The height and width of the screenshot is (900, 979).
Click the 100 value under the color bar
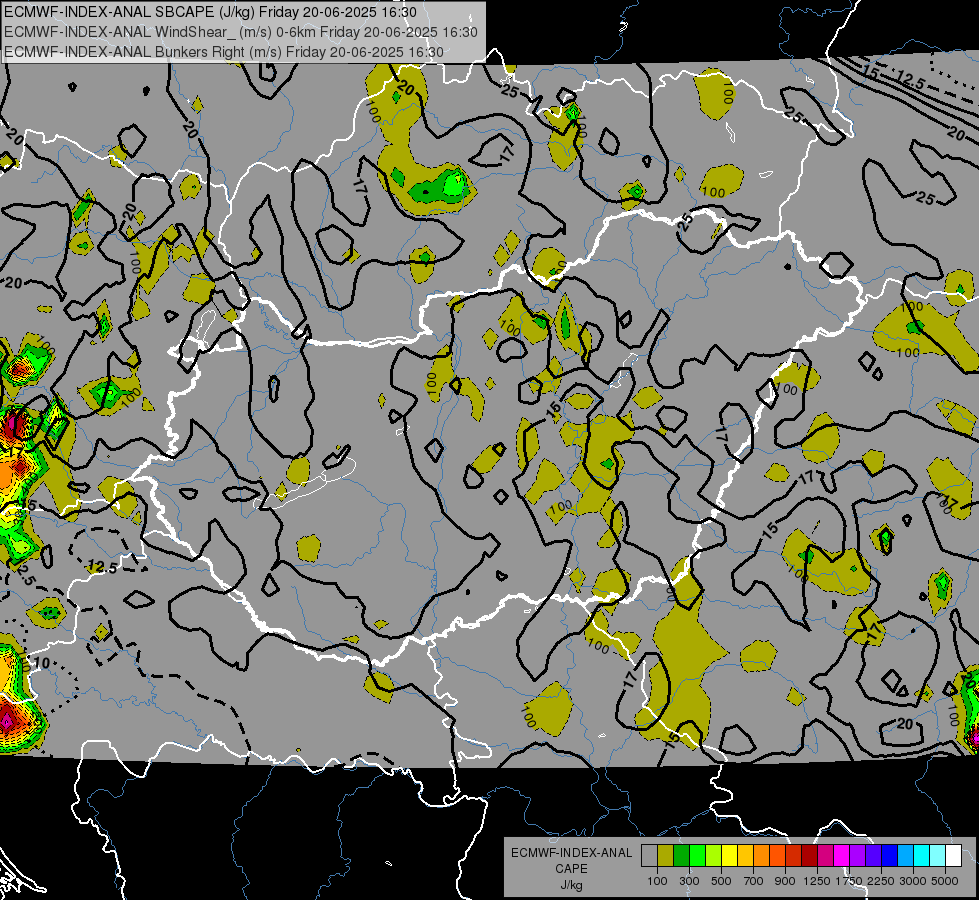657,881
